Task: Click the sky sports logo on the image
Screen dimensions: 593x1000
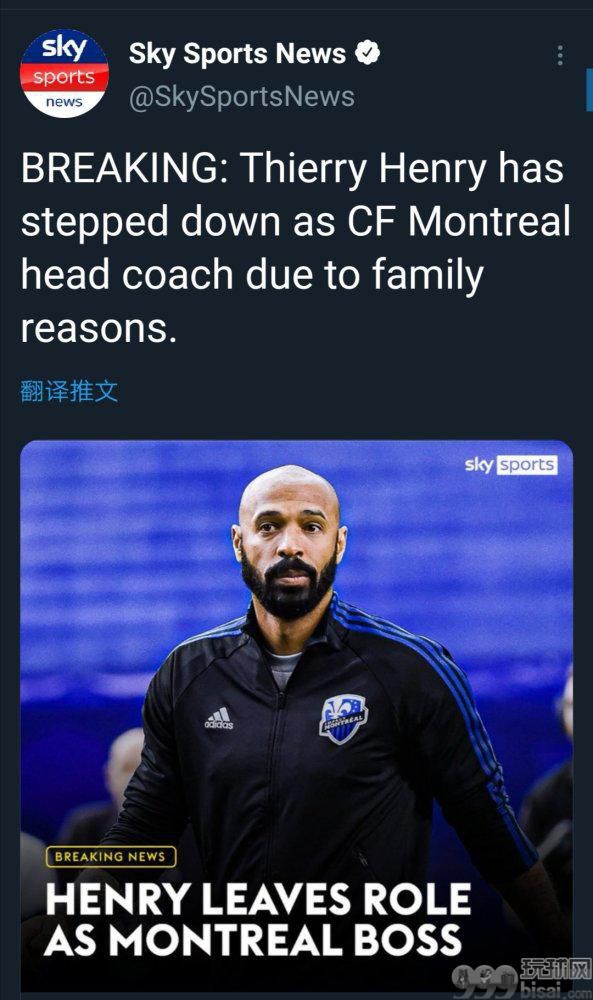Action: click(x=511, y=465)
